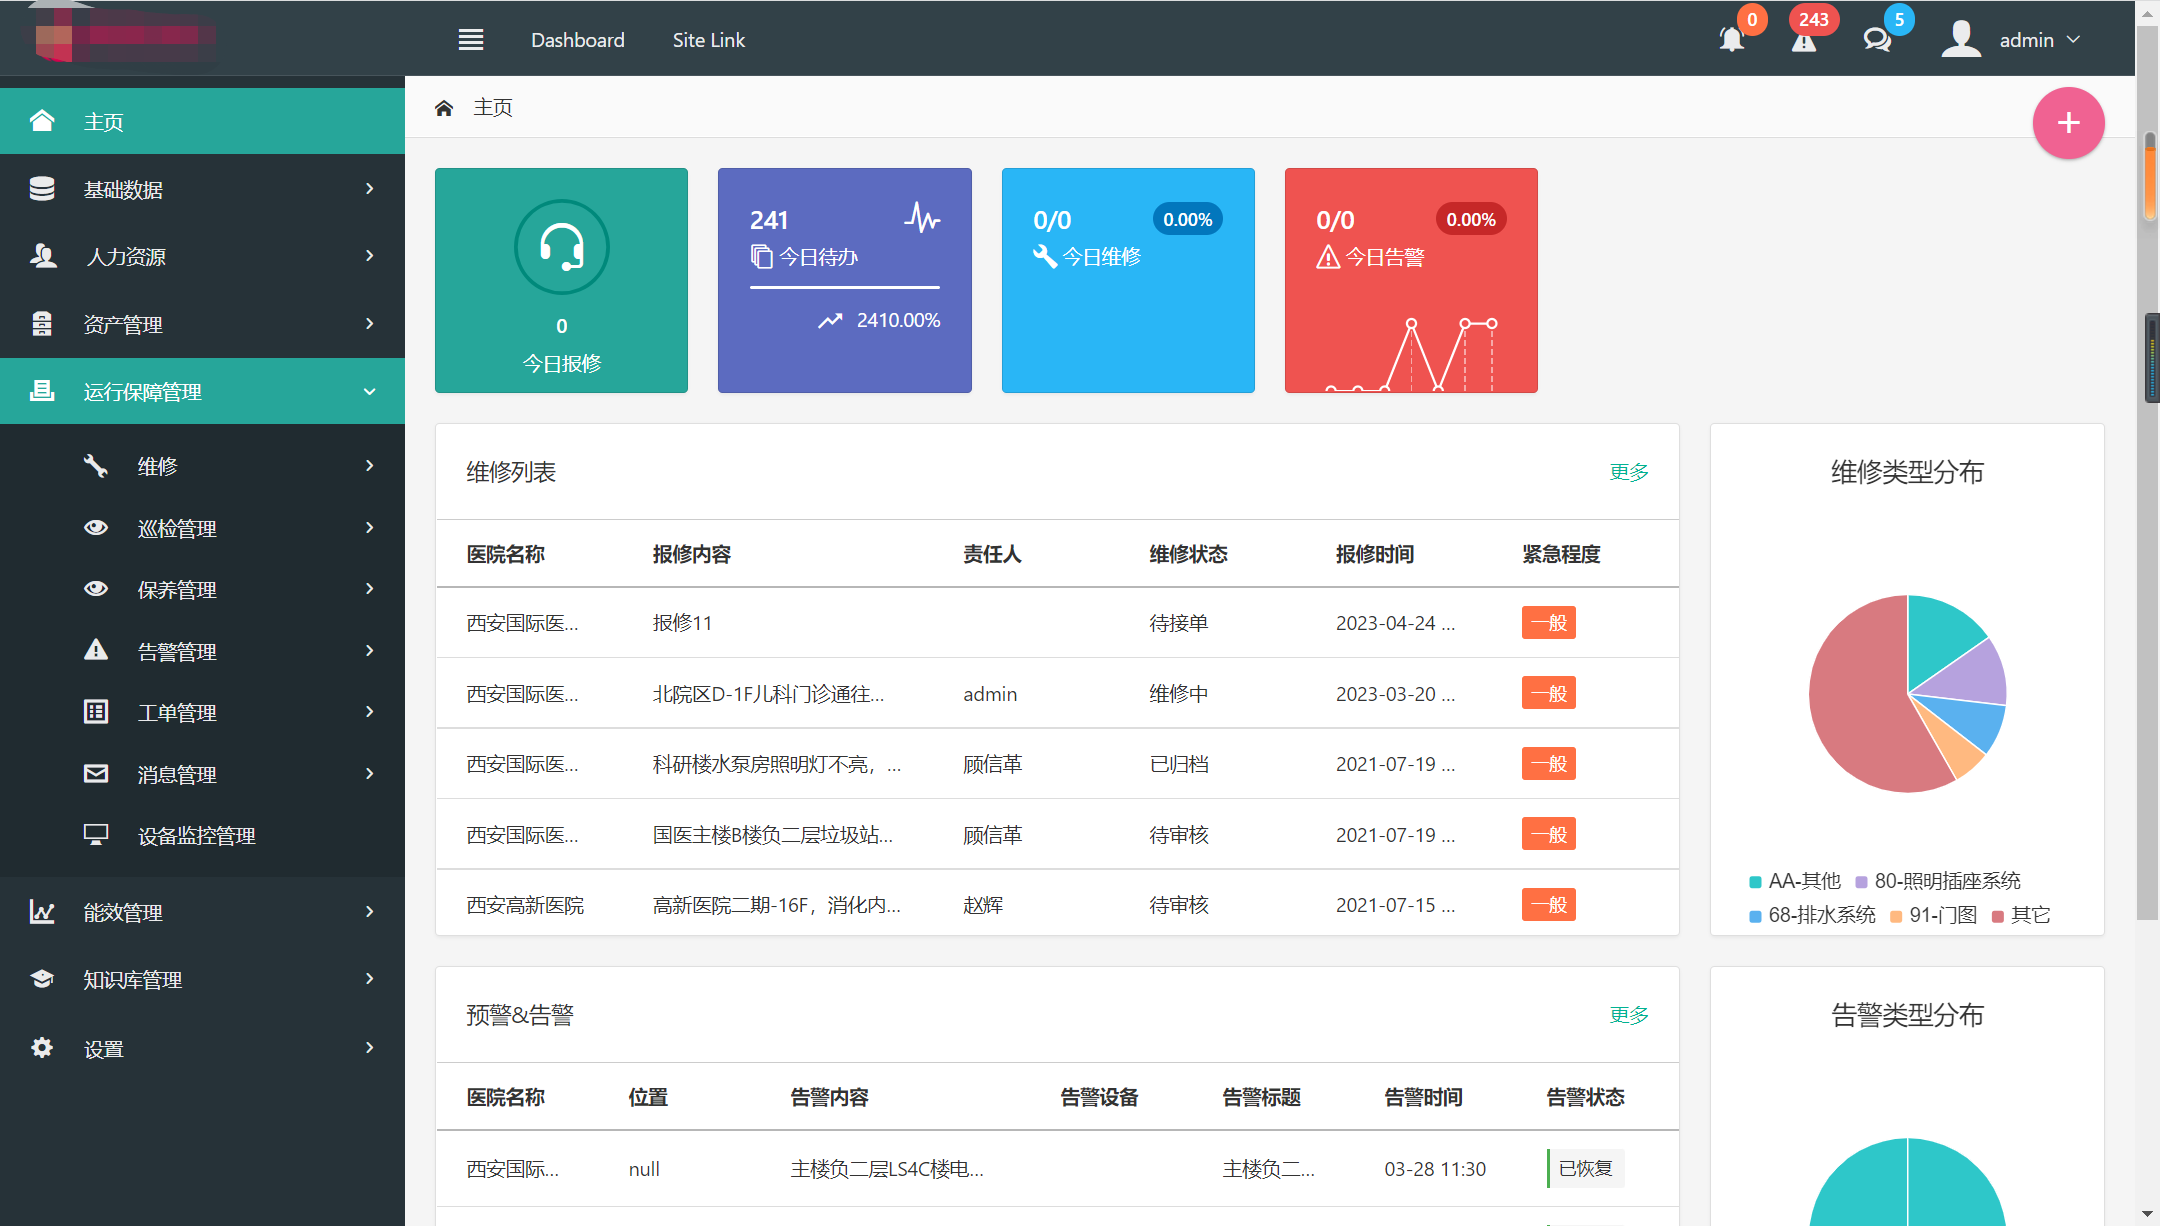The image size is (2160, 1226).
Task: Expand the 基础数据 sidebar menu
Action: coord(202,189)
